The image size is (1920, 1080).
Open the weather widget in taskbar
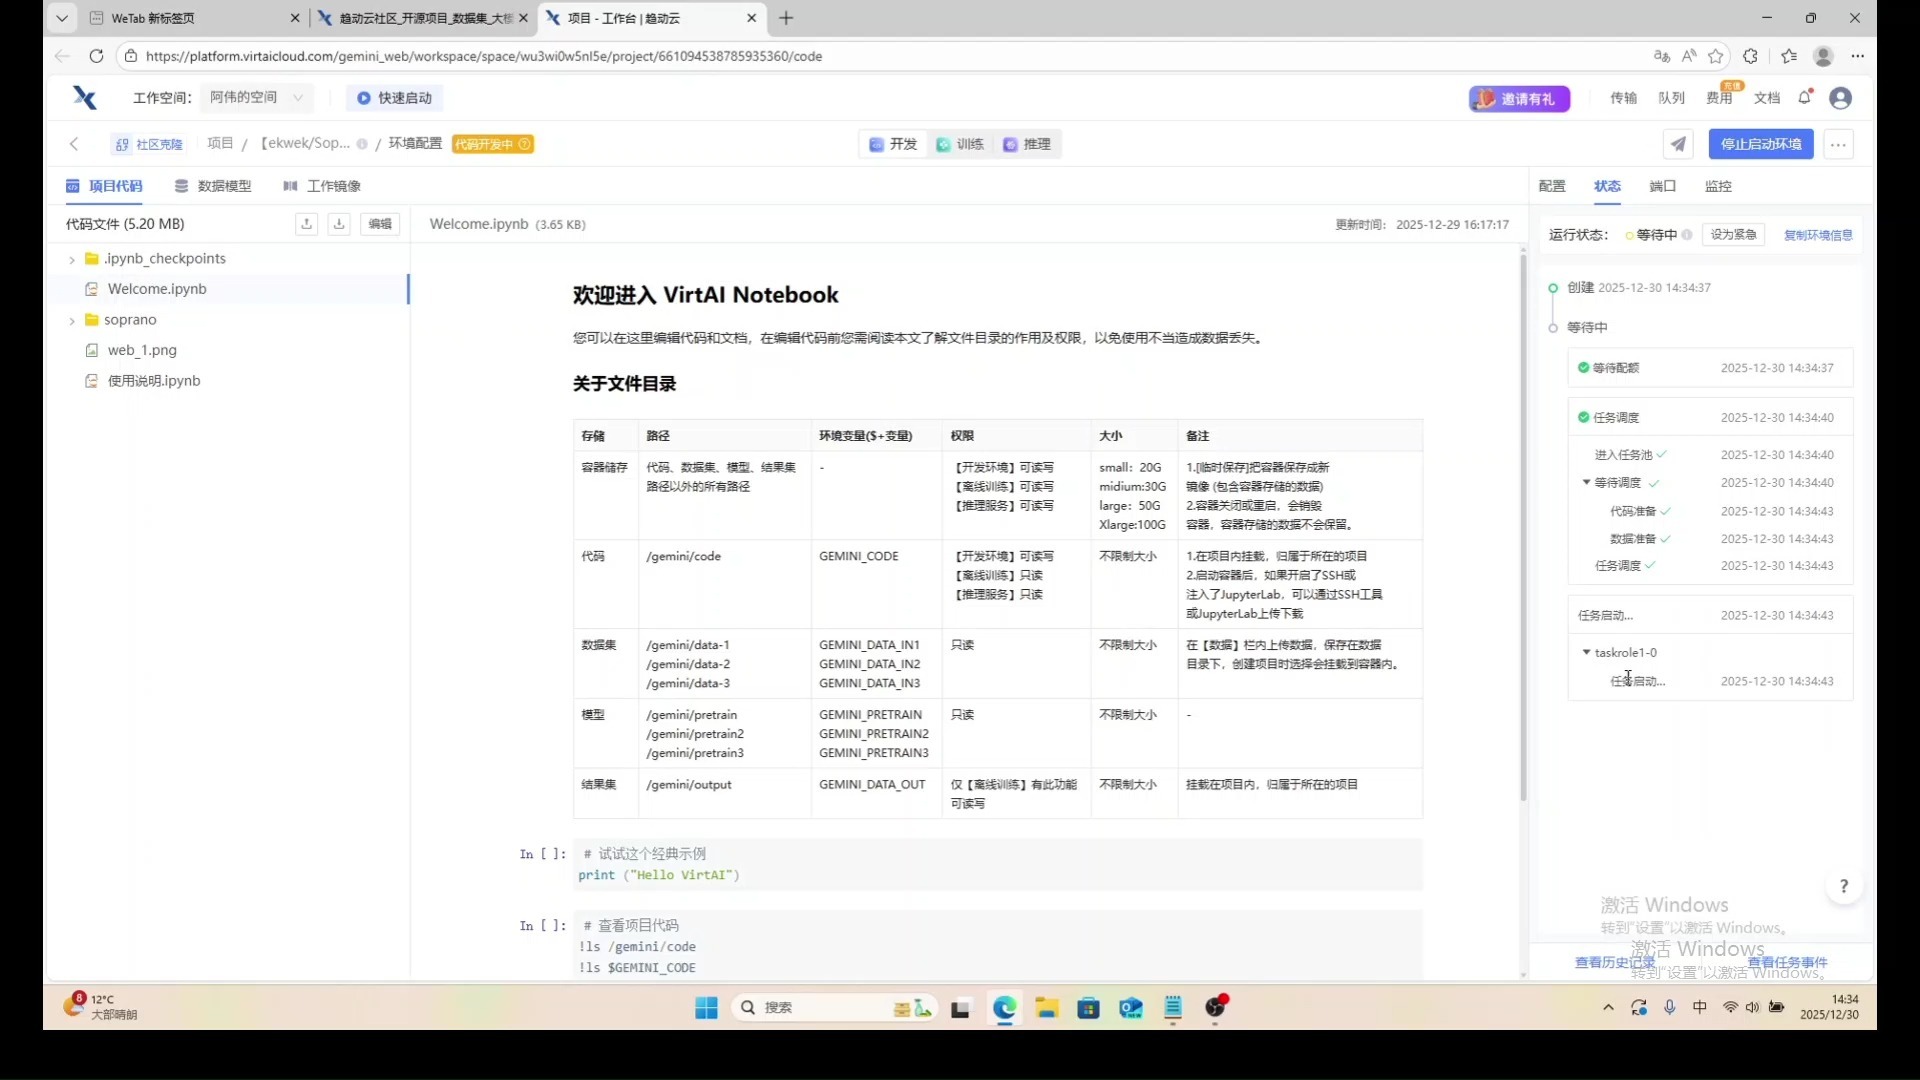coord(101,1006)
